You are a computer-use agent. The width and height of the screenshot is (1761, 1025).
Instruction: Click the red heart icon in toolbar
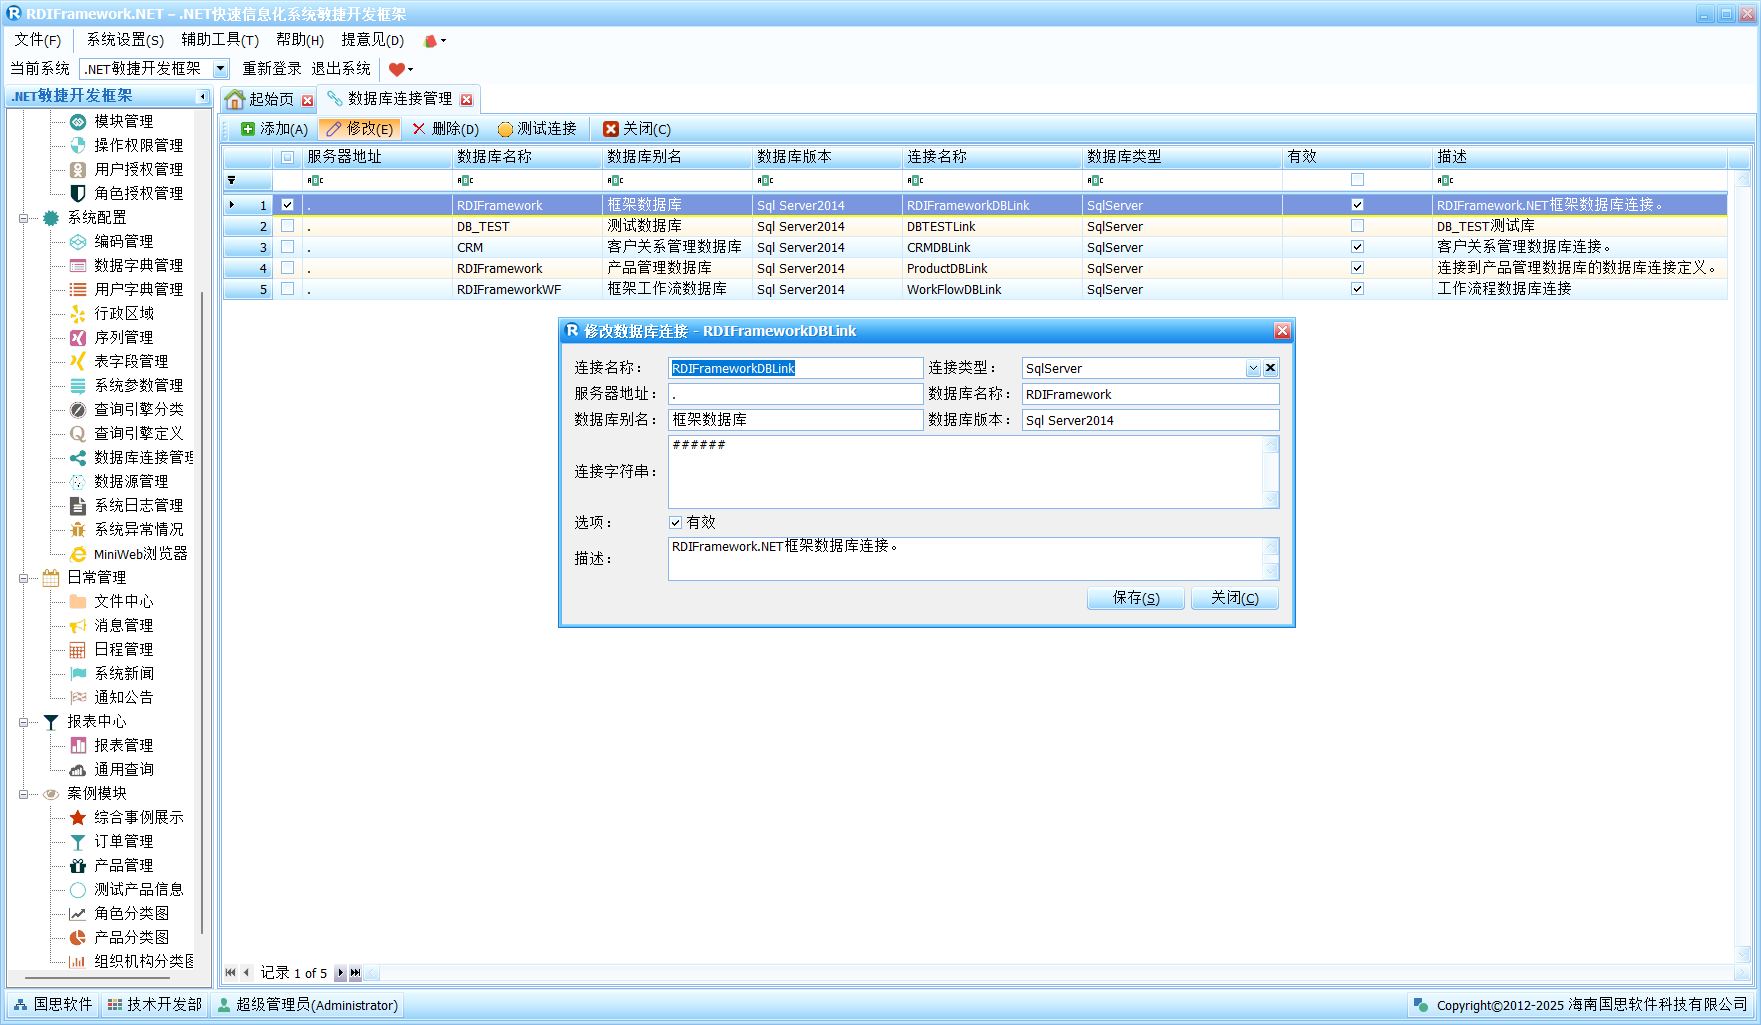(x=397, y=69)
